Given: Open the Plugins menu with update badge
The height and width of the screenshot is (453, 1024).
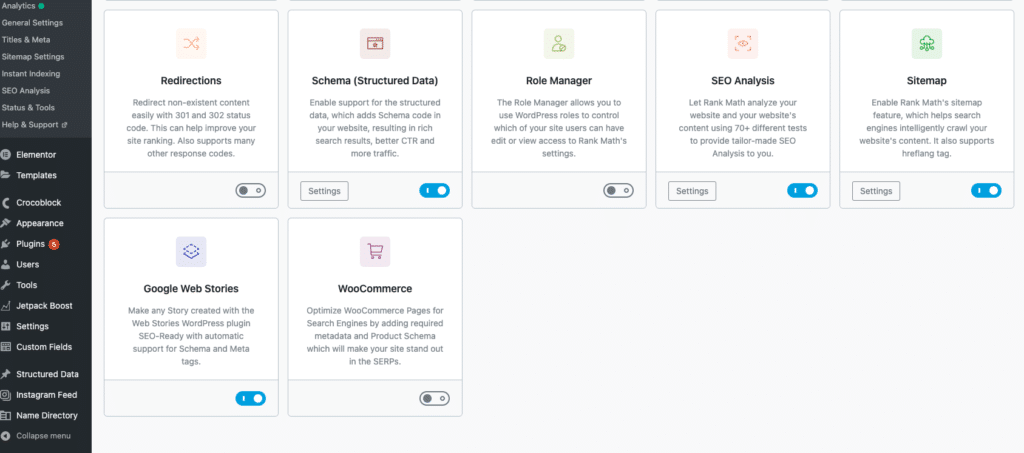Looking at the screenshot, I should 31,244.
